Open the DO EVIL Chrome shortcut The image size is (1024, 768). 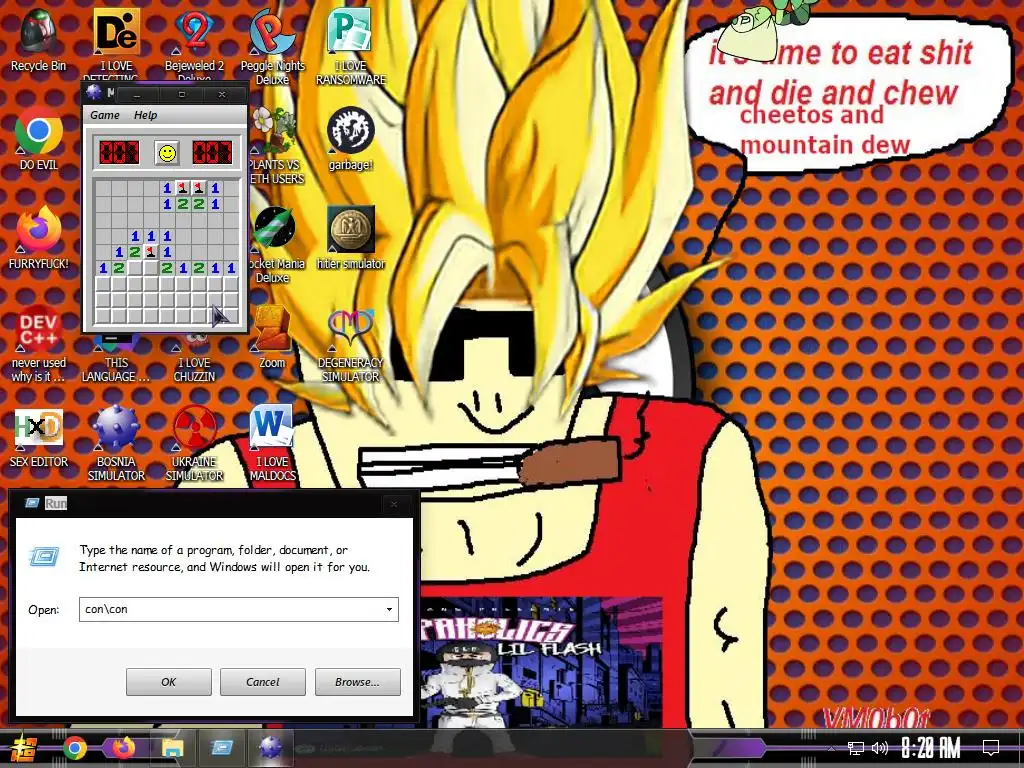39,138
